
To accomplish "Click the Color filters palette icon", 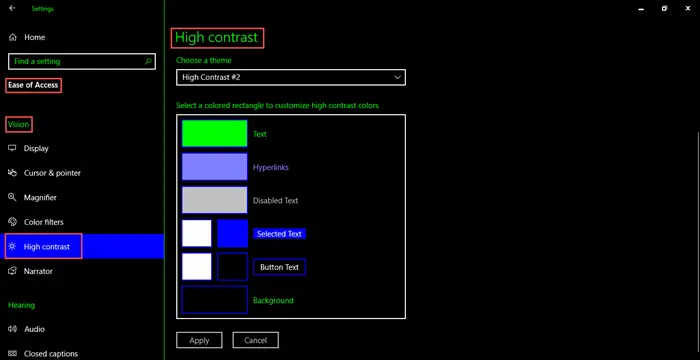I will pyautogui.click(x=12, y=222).
